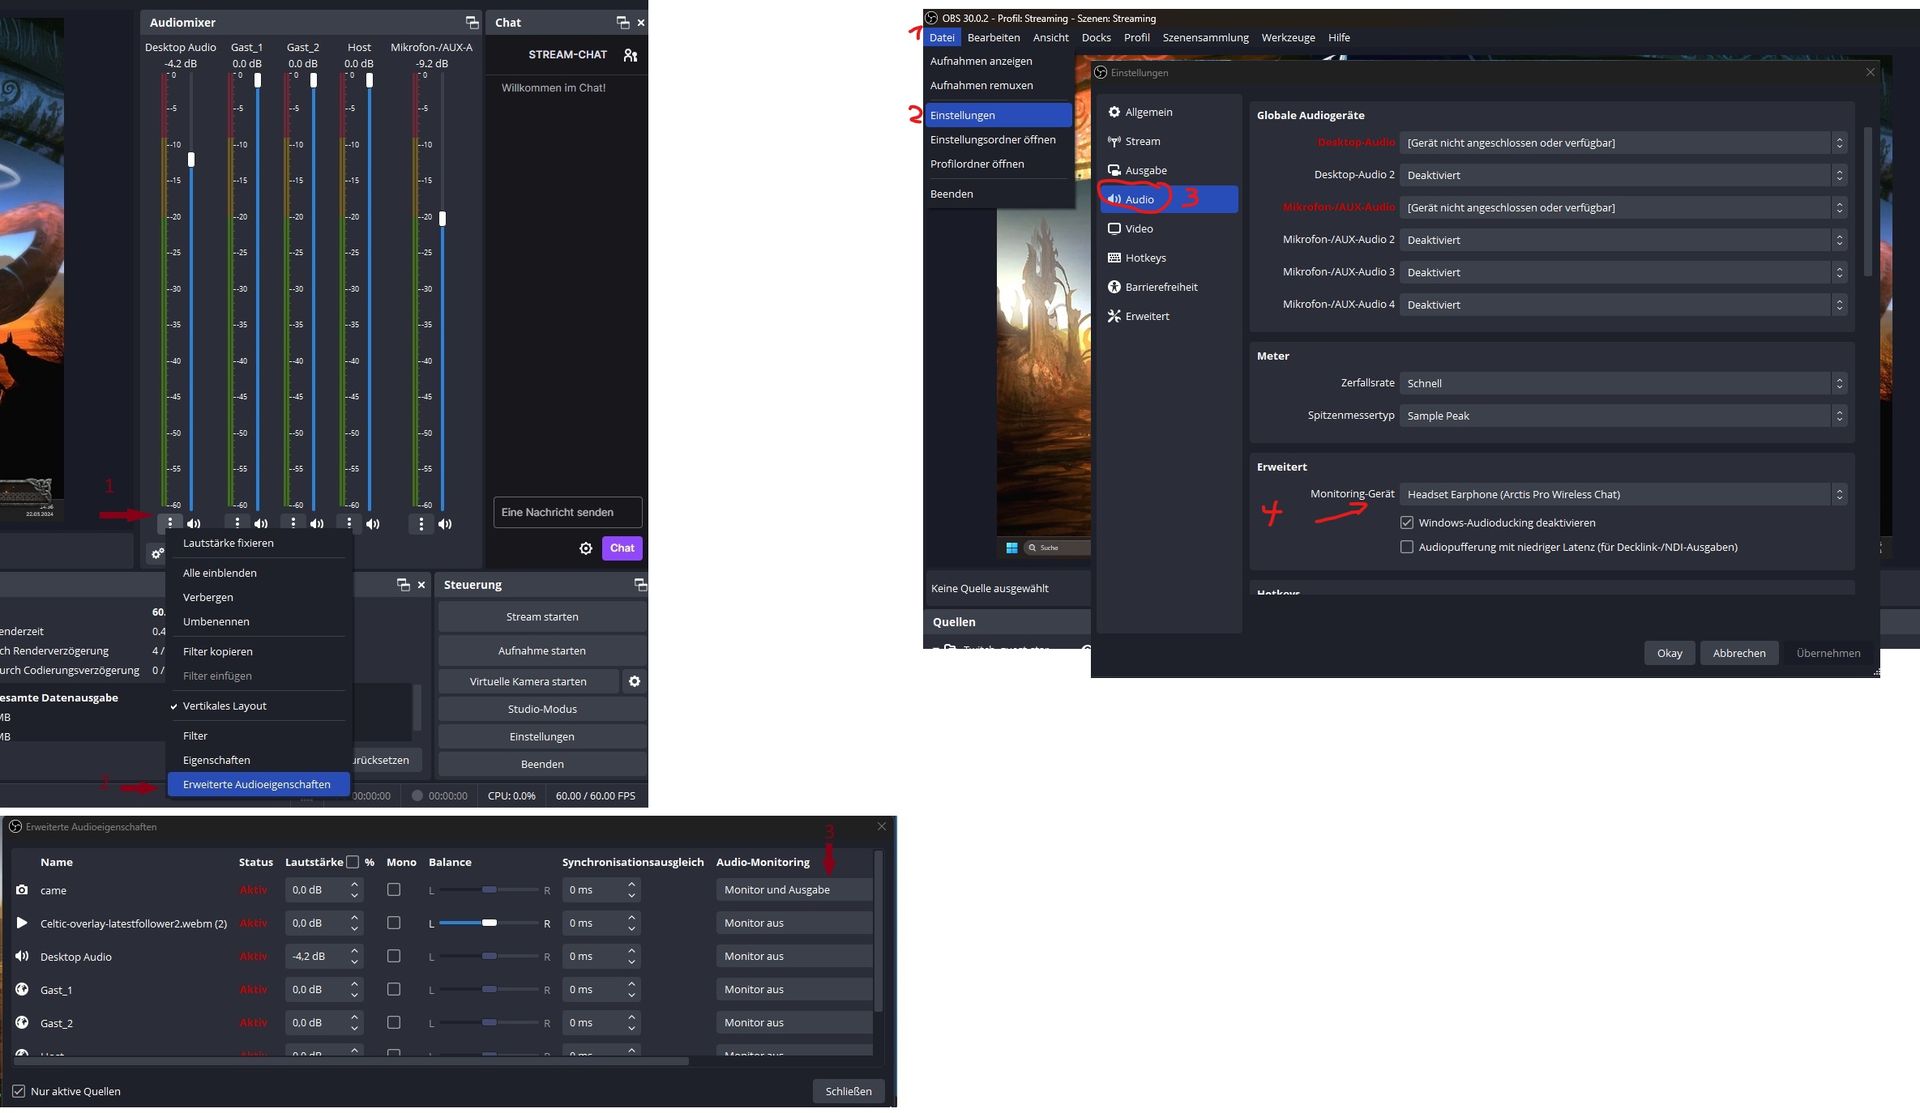Toggle Windows-Audioducking deaktivieren checkbox
1920x1113 pixels.
click(1407, 523)
